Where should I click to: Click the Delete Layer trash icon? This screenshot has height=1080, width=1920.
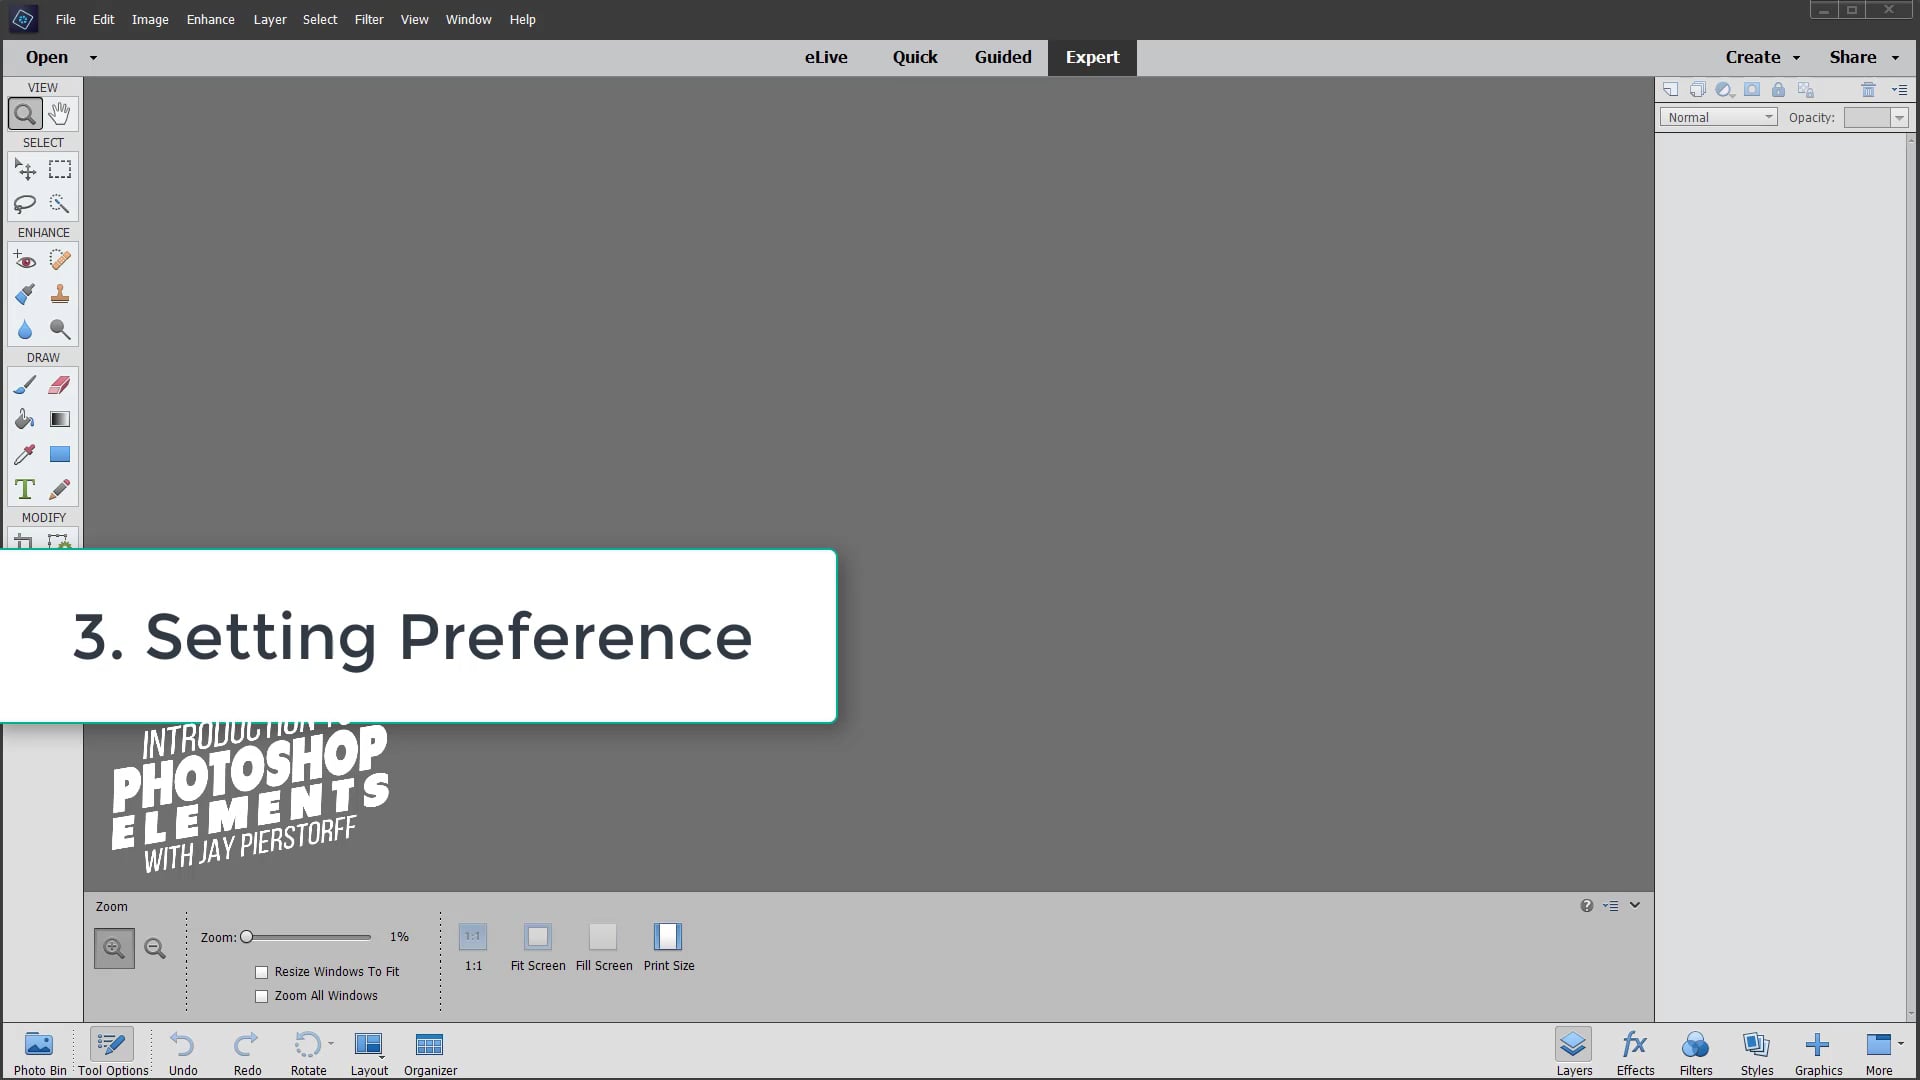tap(1867, 89)
